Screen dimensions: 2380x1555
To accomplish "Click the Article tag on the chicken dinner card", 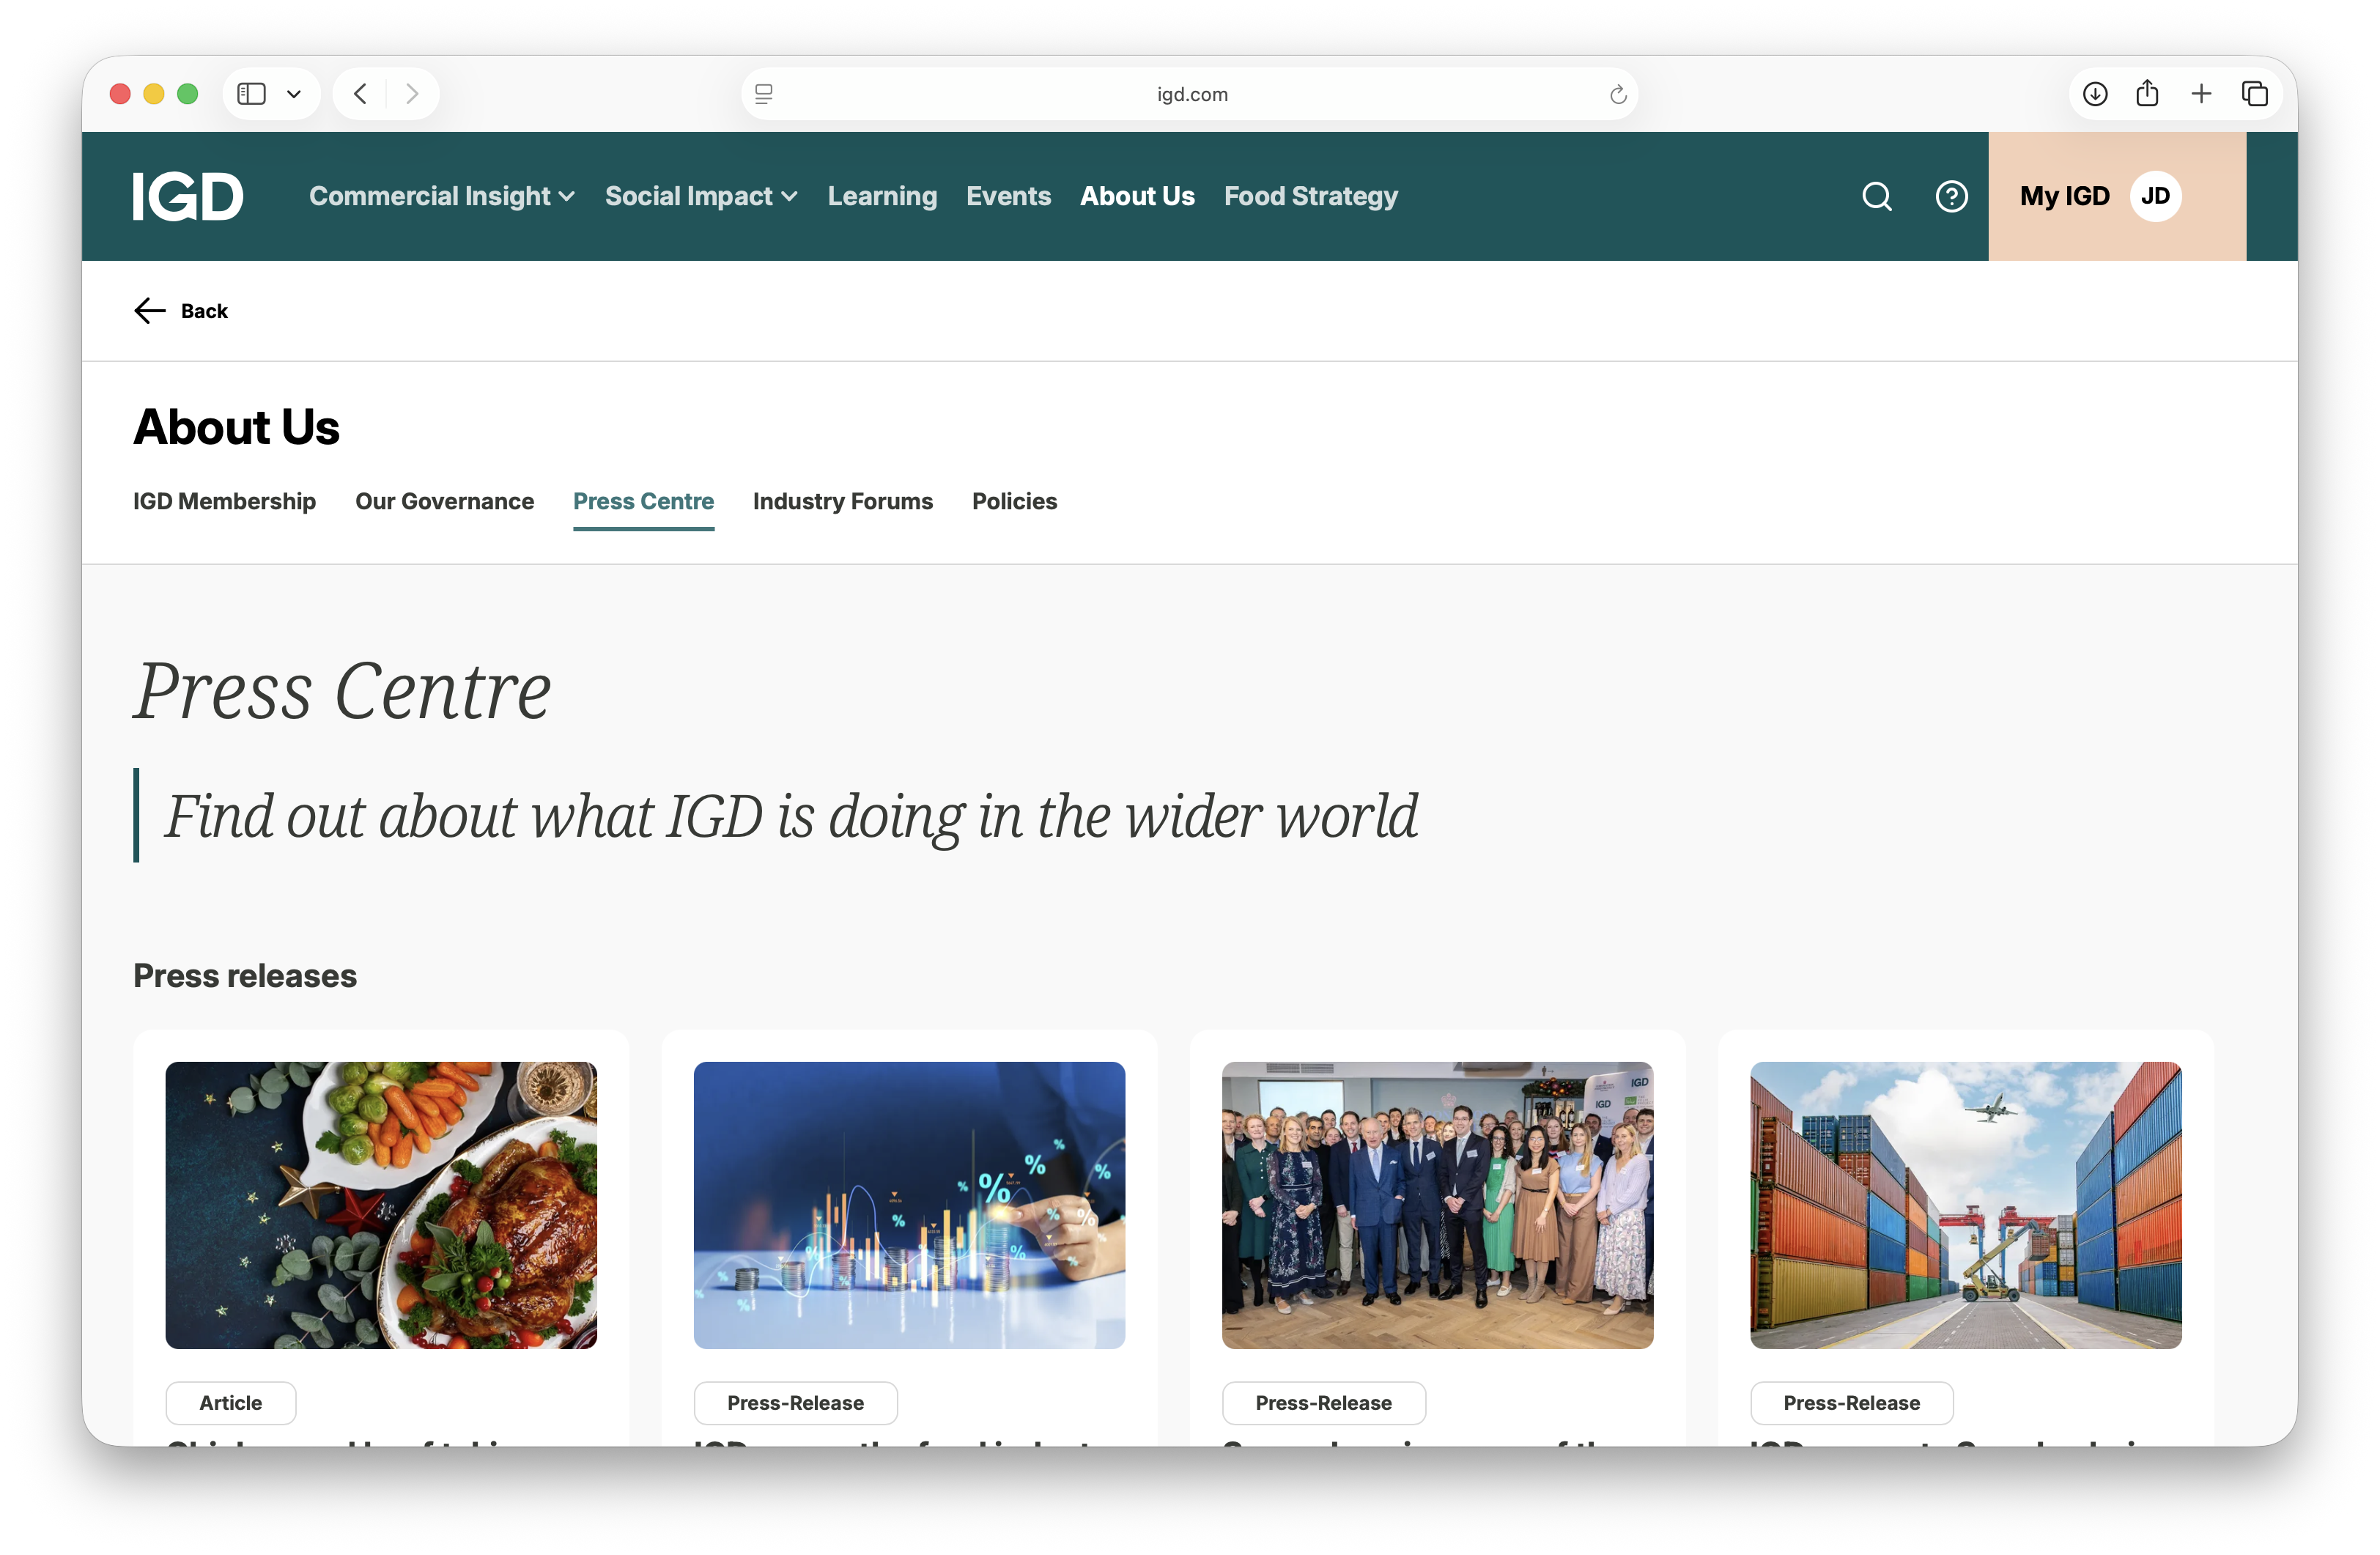I will (x=230, y=1402).
